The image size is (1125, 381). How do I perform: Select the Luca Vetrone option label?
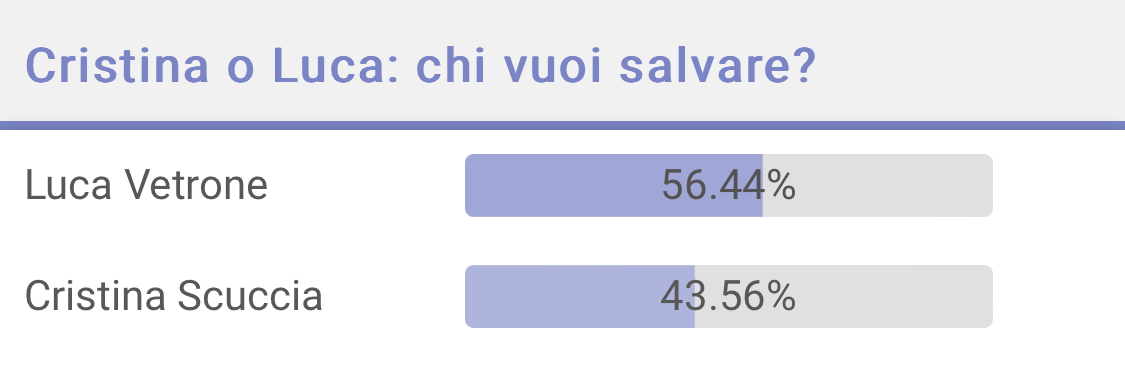tap(146, 185)
